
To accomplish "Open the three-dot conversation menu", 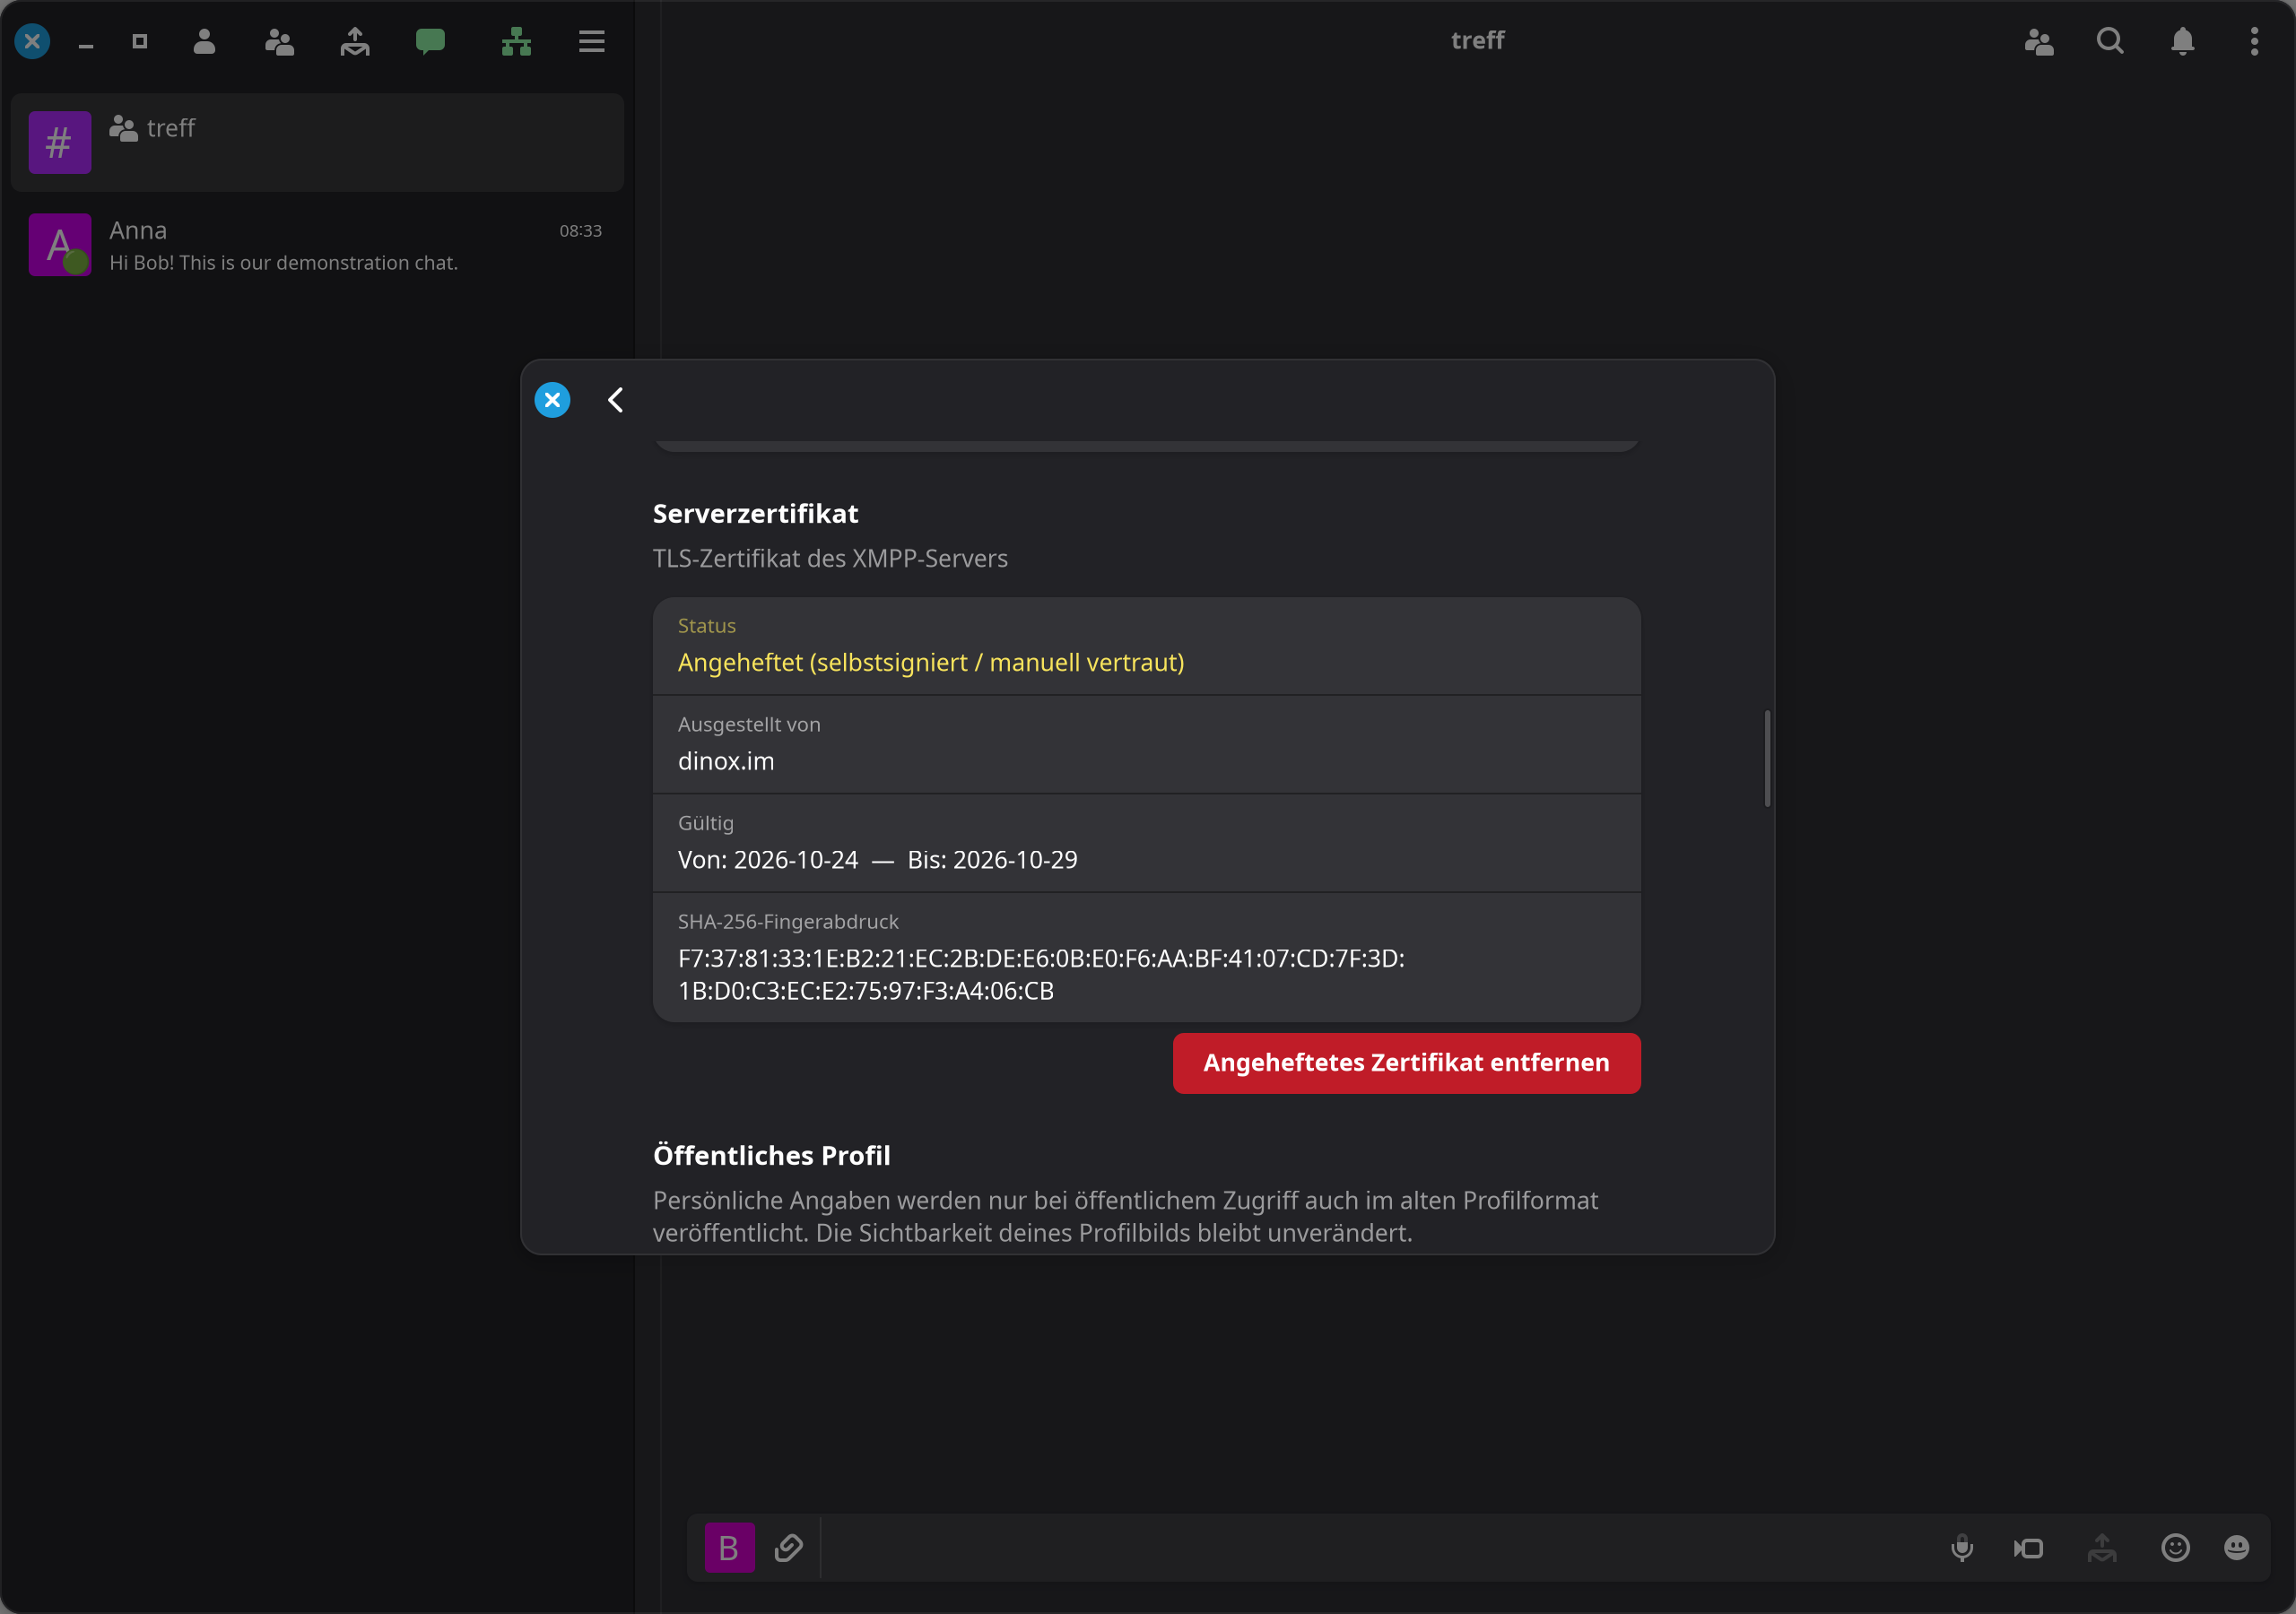I will (2254, 41).
